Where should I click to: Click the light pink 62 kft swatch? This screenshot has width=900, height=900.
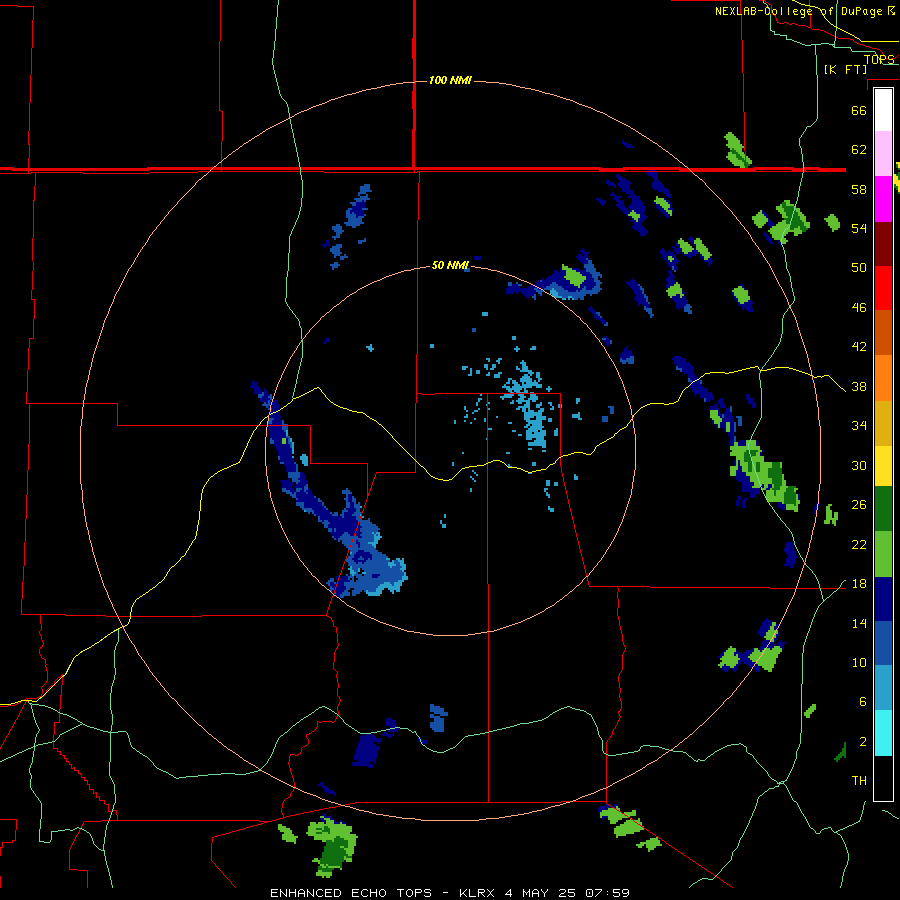[883, 153]
